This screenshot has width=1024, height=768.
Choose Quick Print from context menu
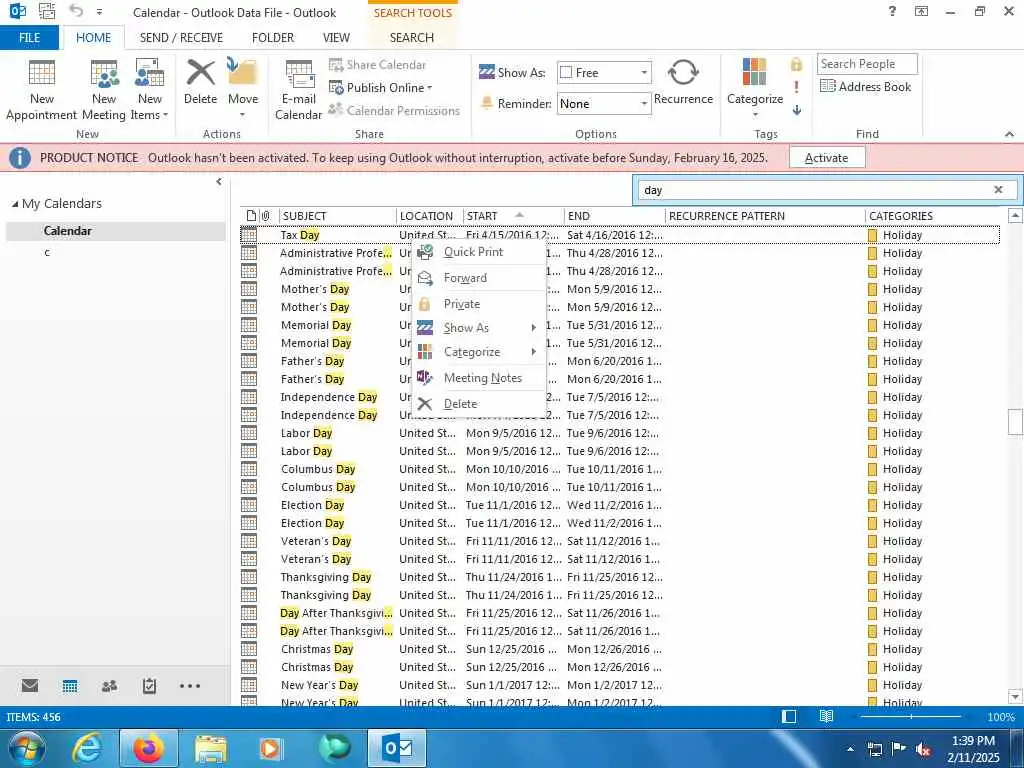pyautogui.click(x=479, y=252)
